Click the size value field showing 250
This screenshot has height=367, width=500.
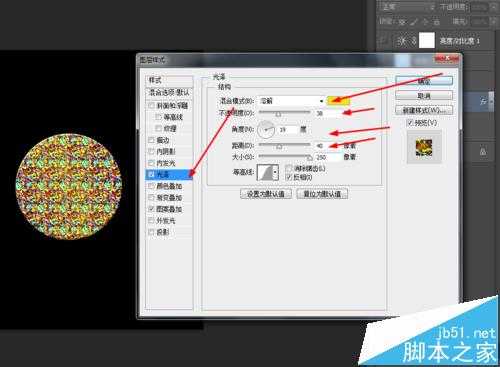point(328,157)
